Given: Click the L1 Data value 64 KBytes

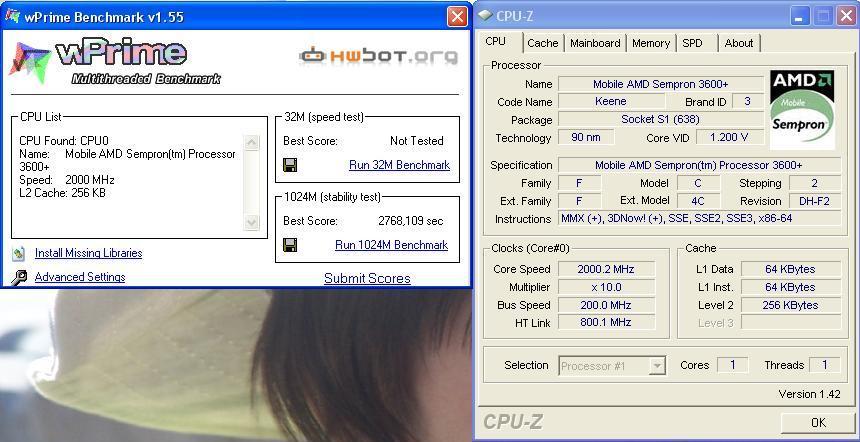Looking at the screenshot, I should [790, 269].
